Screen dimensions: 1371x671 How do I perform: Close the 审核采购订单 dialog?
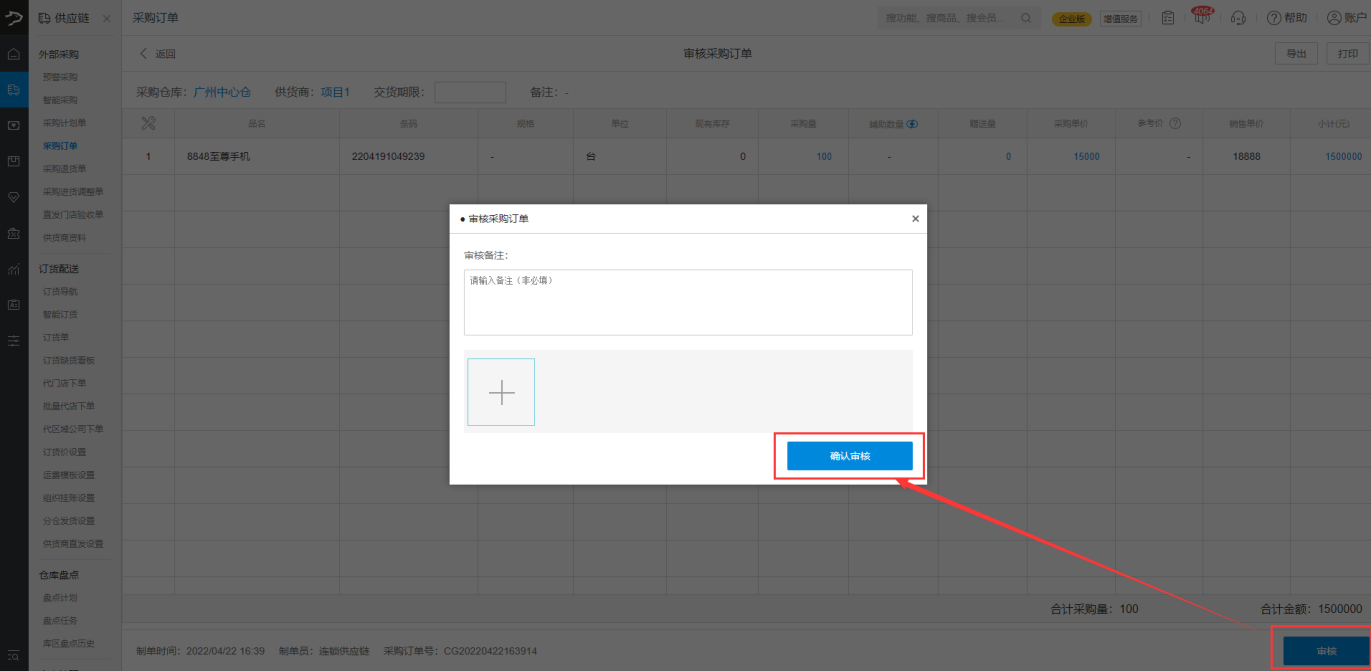pos(915,218)
